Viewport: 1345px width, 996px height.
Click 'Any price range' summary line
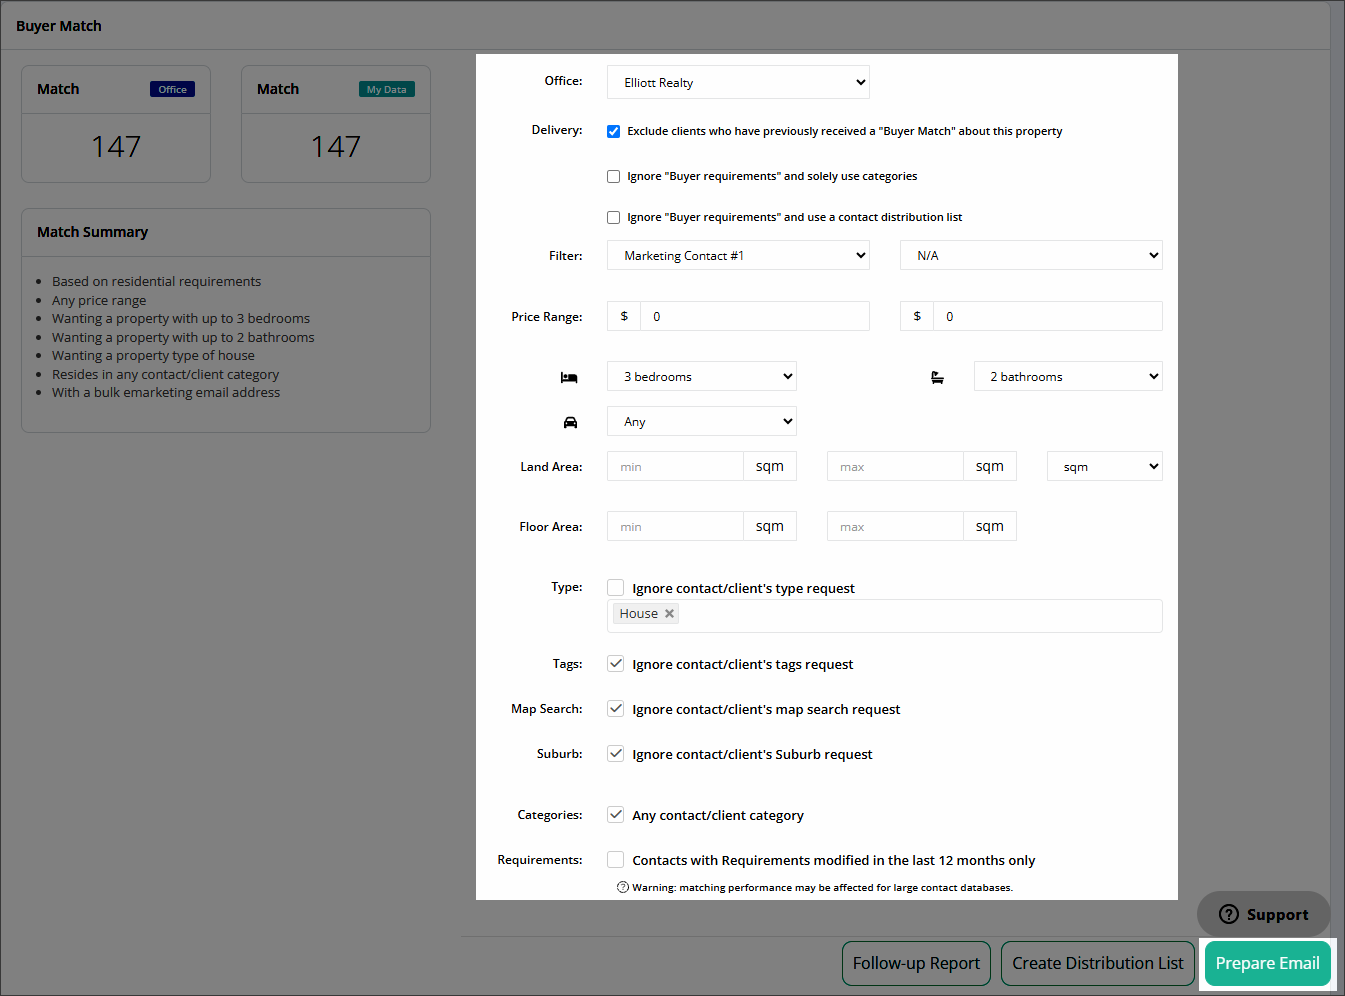pyautogui.click(x=99, y=300)
